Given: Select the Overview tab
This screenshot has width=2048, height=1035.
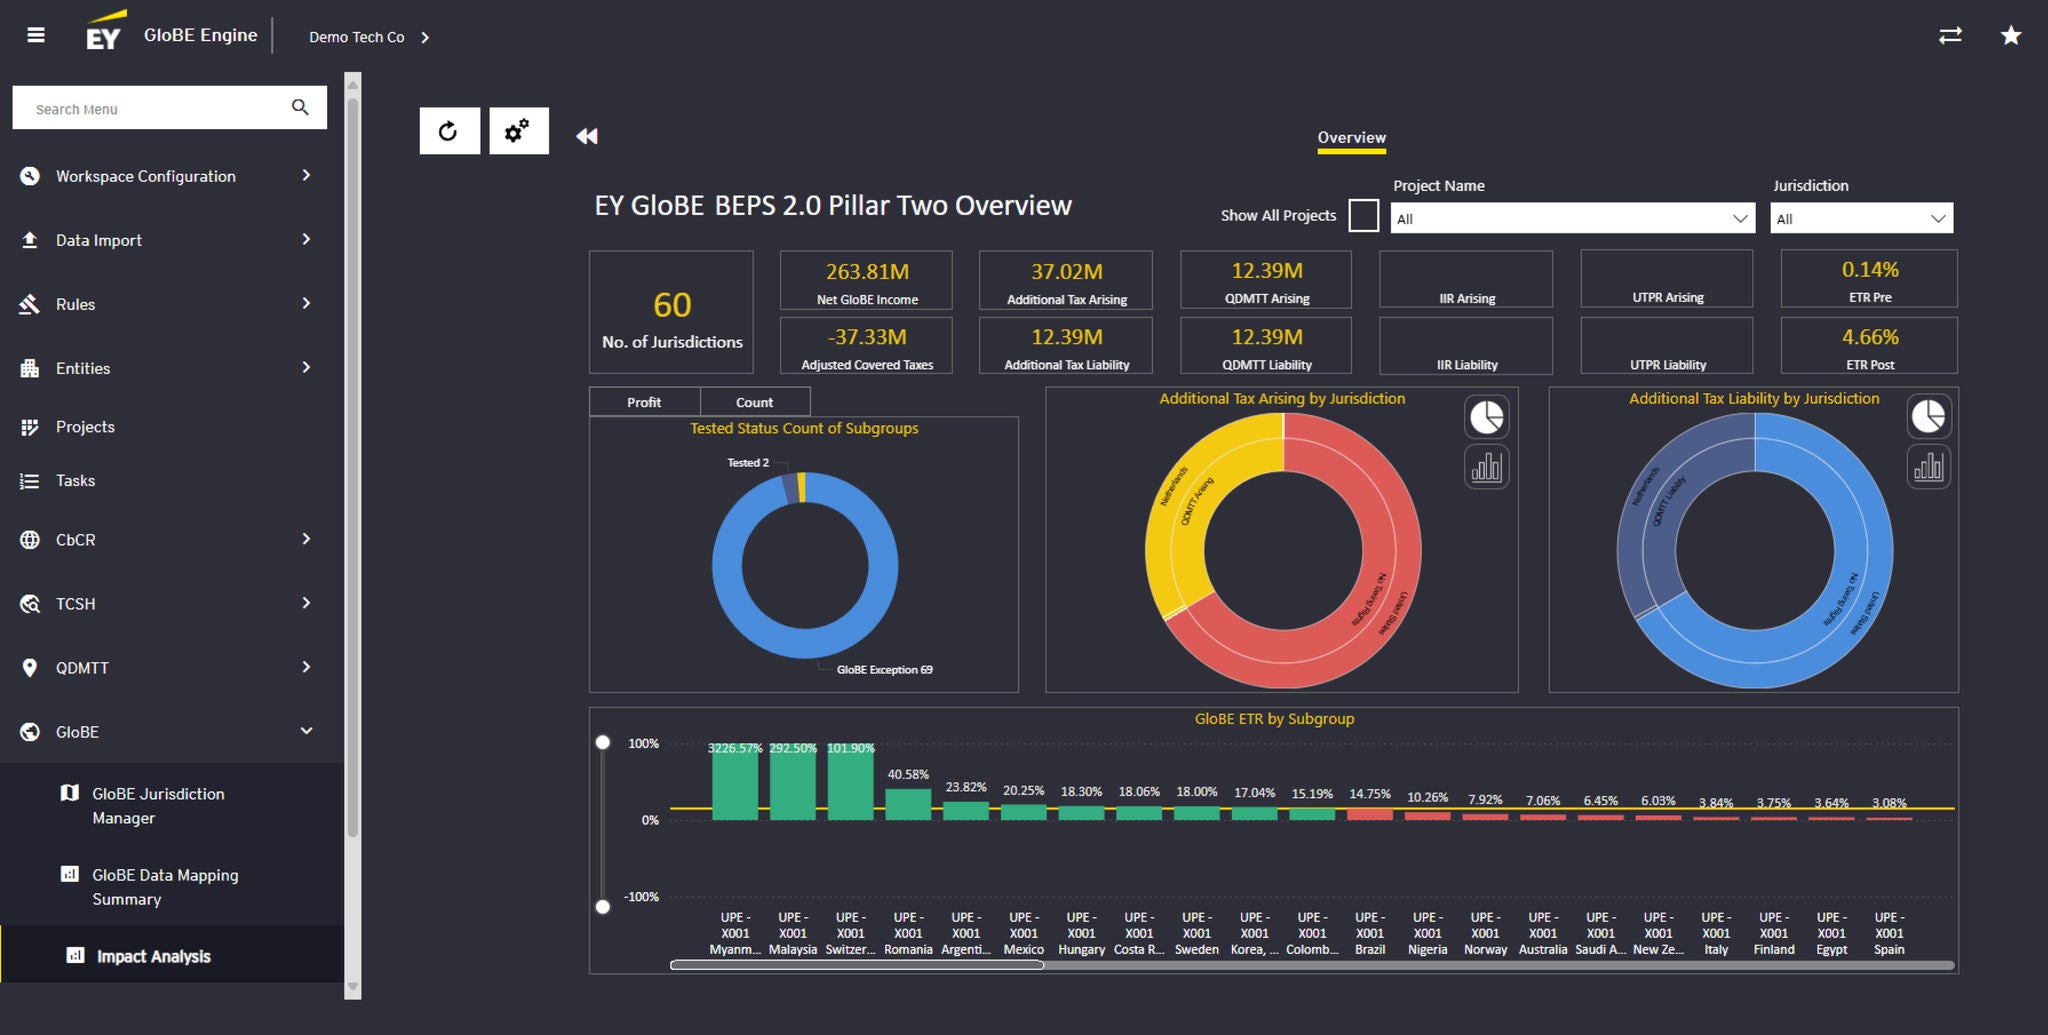Looking at the screenshot, I should click(1351, 138).
